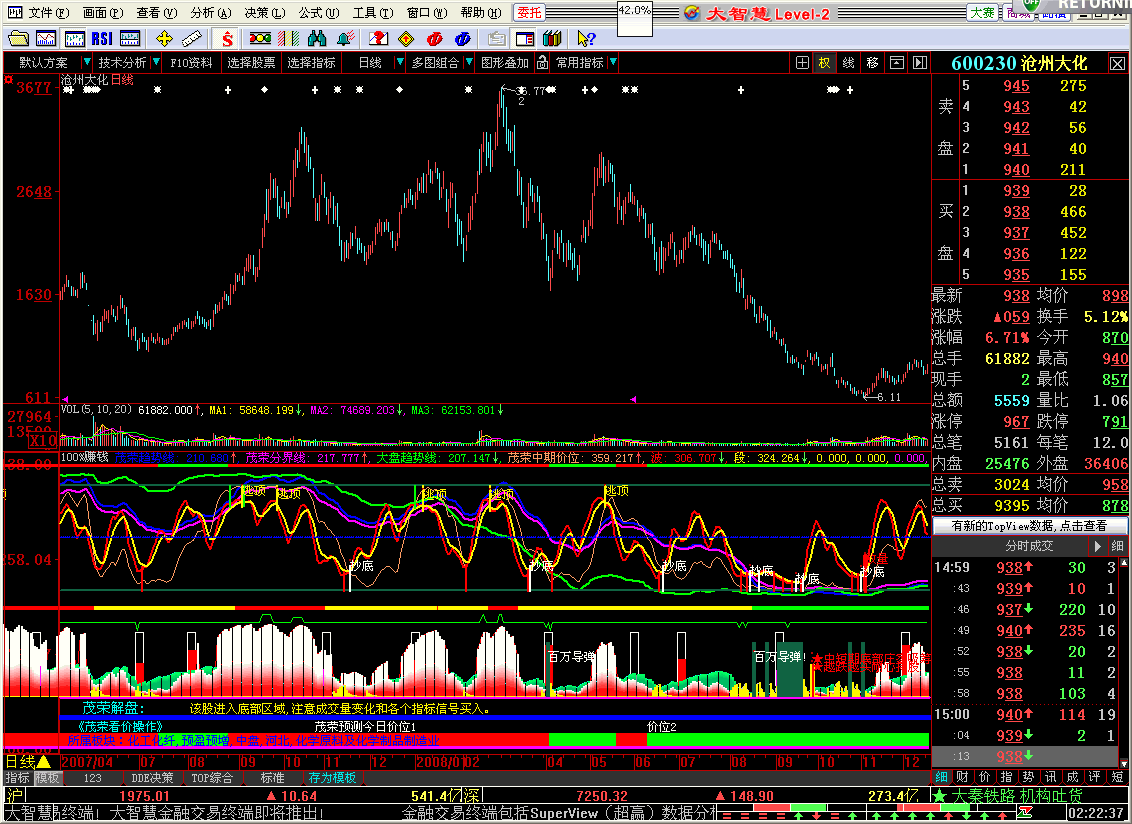Image resolution: width=1132 pixels, height=824 pixels.
Task: Select the 财 finance tab at bottom right
Action: [962, 777]
